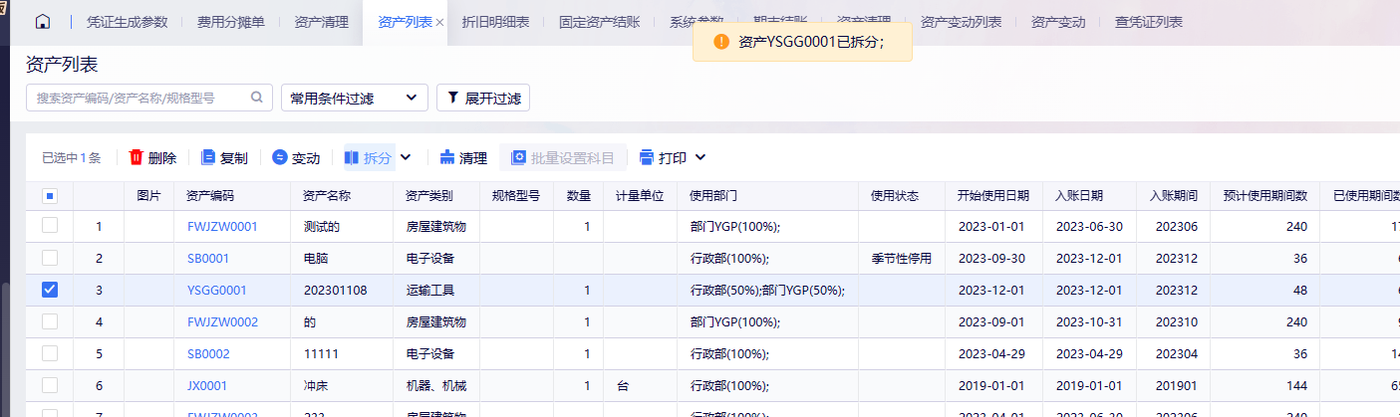Screen dimensions: 1400x417
Task: Click the 复制 button
Action: pyautogui.click(x=225, y=157)
